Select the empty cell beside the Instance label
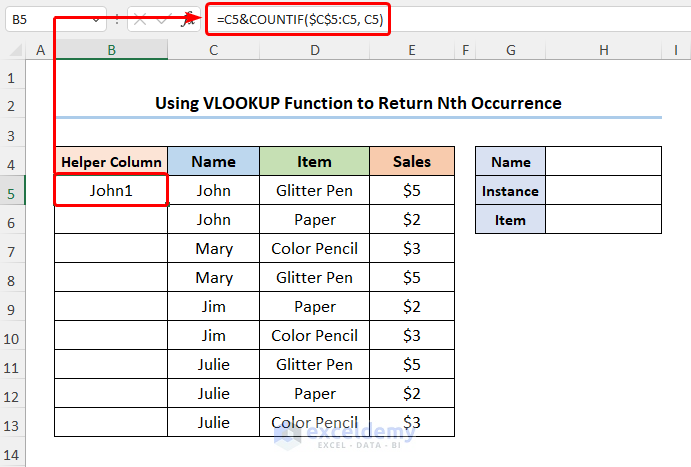 (x=603, y=191)
